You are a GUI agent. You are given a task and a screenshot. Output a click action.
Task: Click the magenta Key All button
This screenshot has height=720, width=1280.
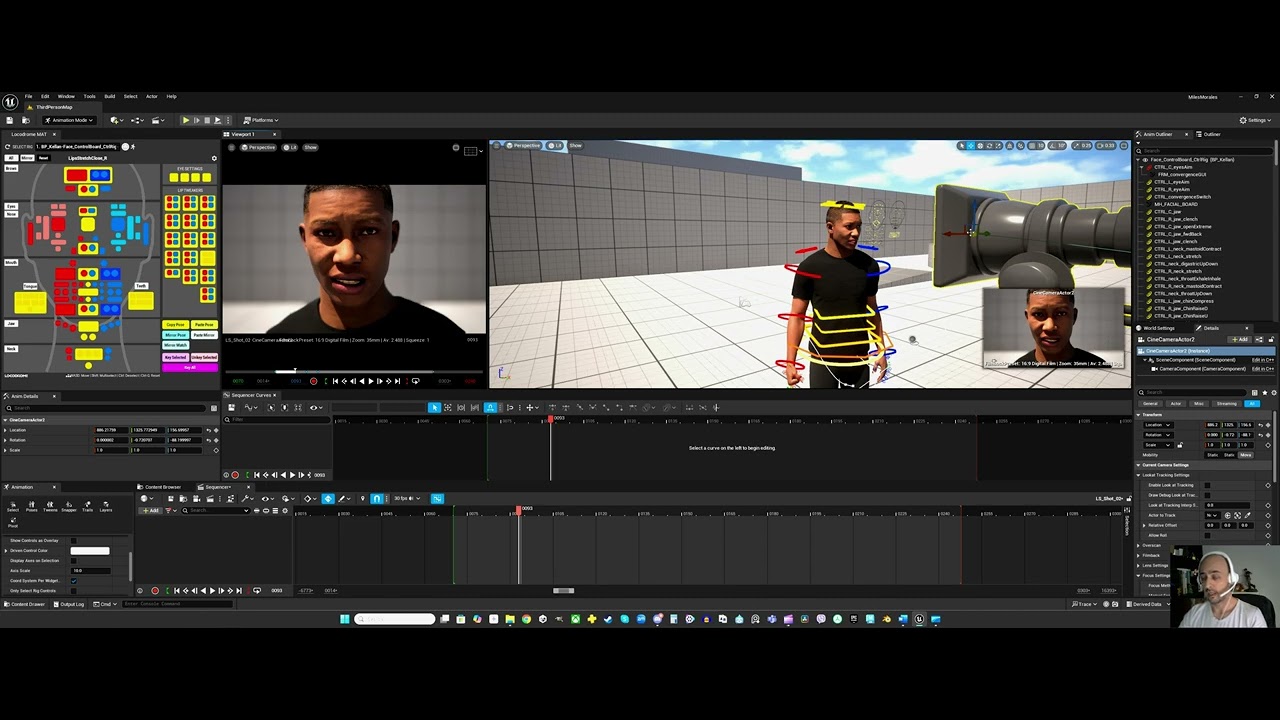190,367
